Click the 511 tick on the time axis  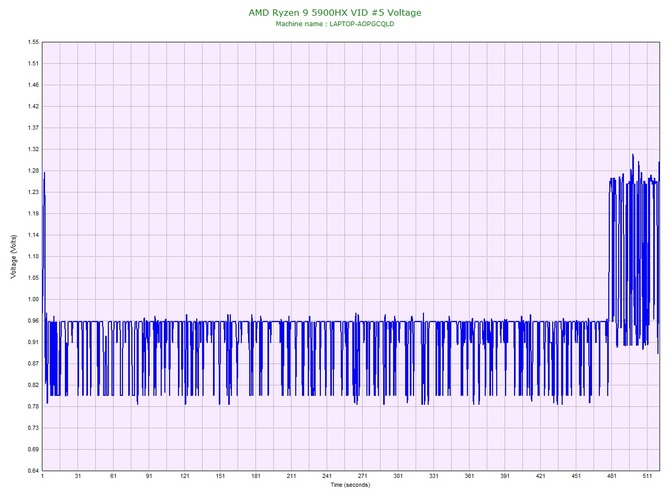point(647,476)
